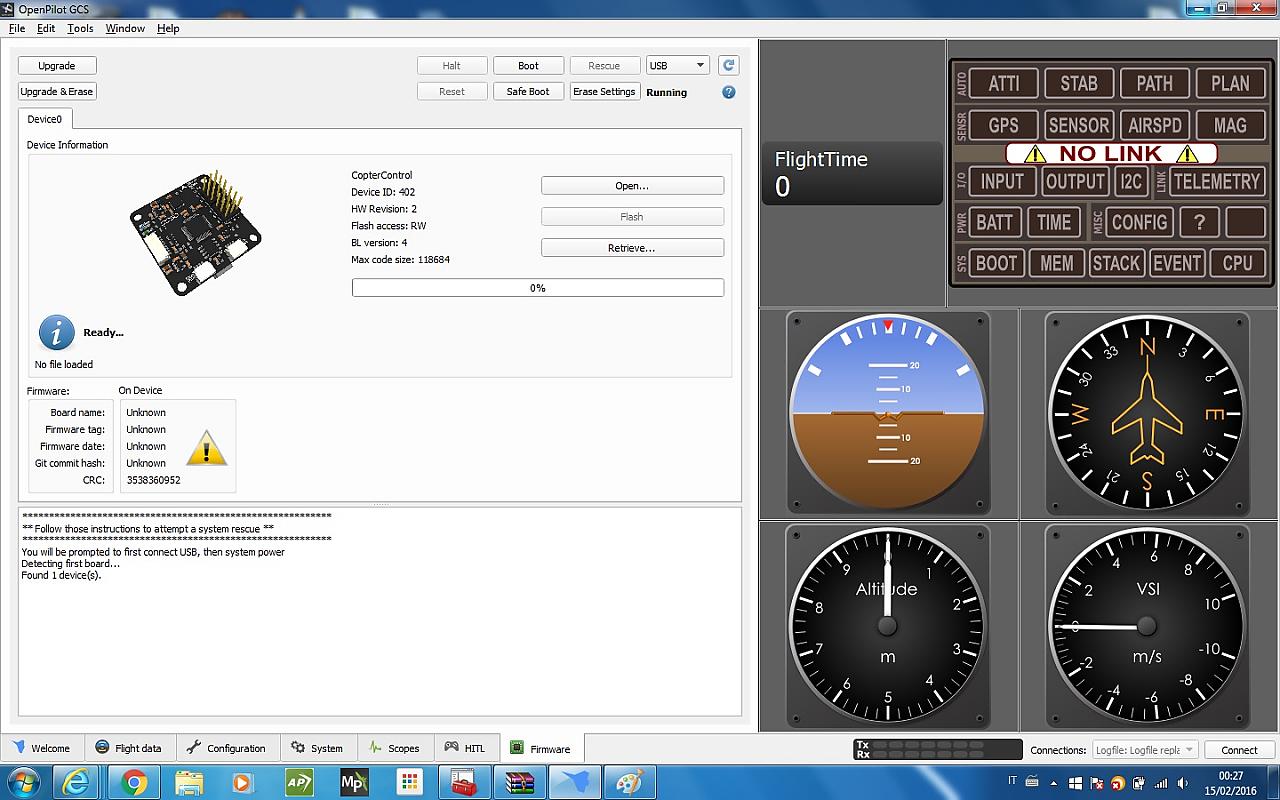
Task: Open Google Chrome from the taskbar
Action: click(134, 782)
